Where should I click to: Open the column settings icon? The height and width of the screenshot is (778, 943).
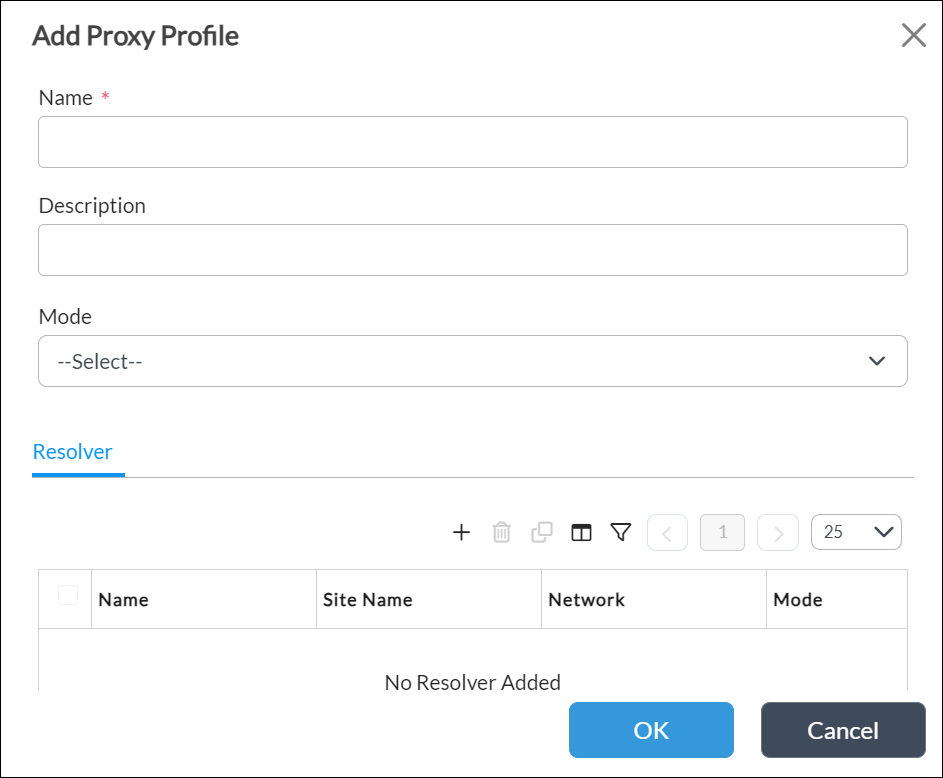click(x=581, y=532)
